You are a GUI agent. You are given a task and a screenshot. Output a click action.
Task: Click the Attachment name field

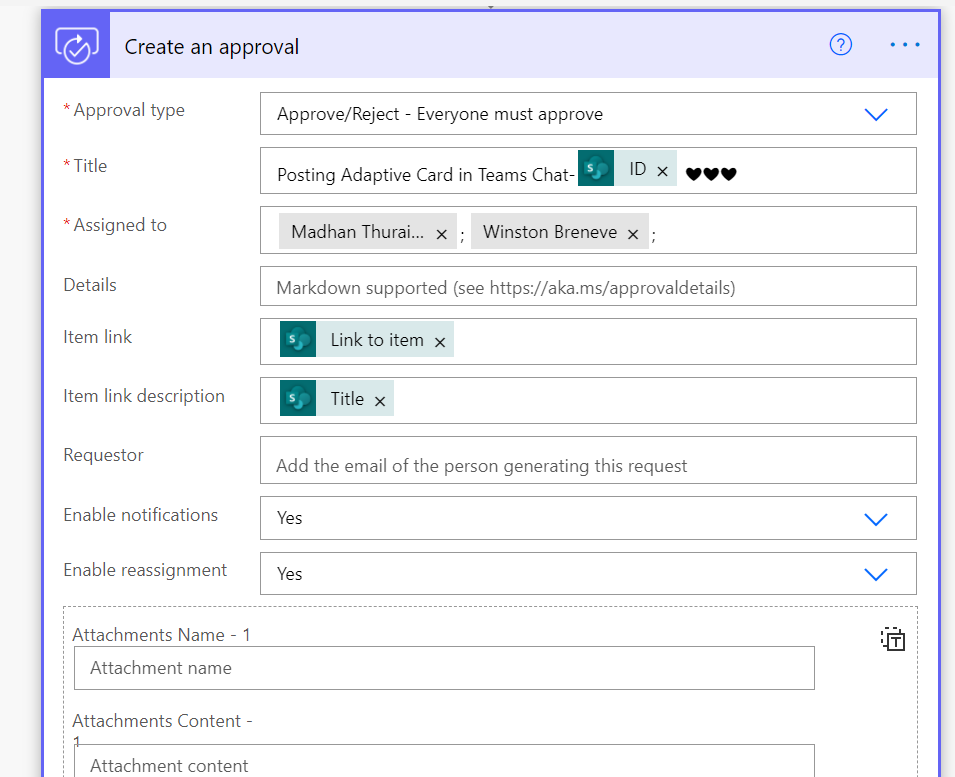point(444,668)
